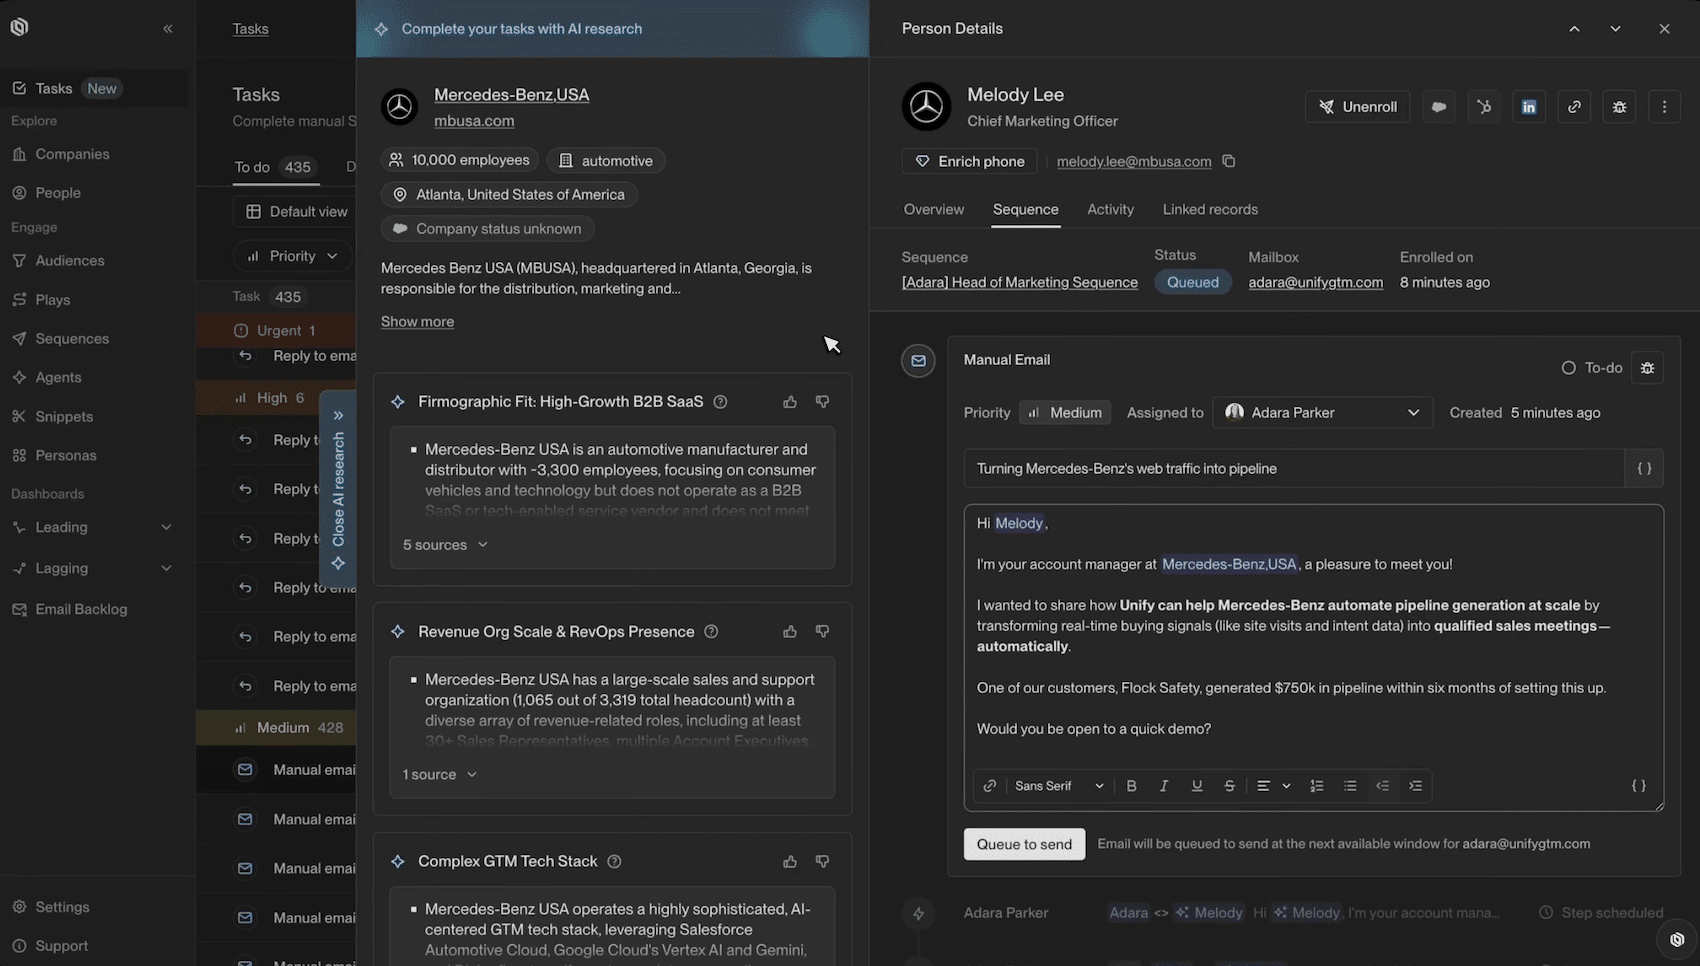1700x966 pixels.
Task: Open LinkedIn profile icon for Melody Lee
Action: tap(1529, 107)
